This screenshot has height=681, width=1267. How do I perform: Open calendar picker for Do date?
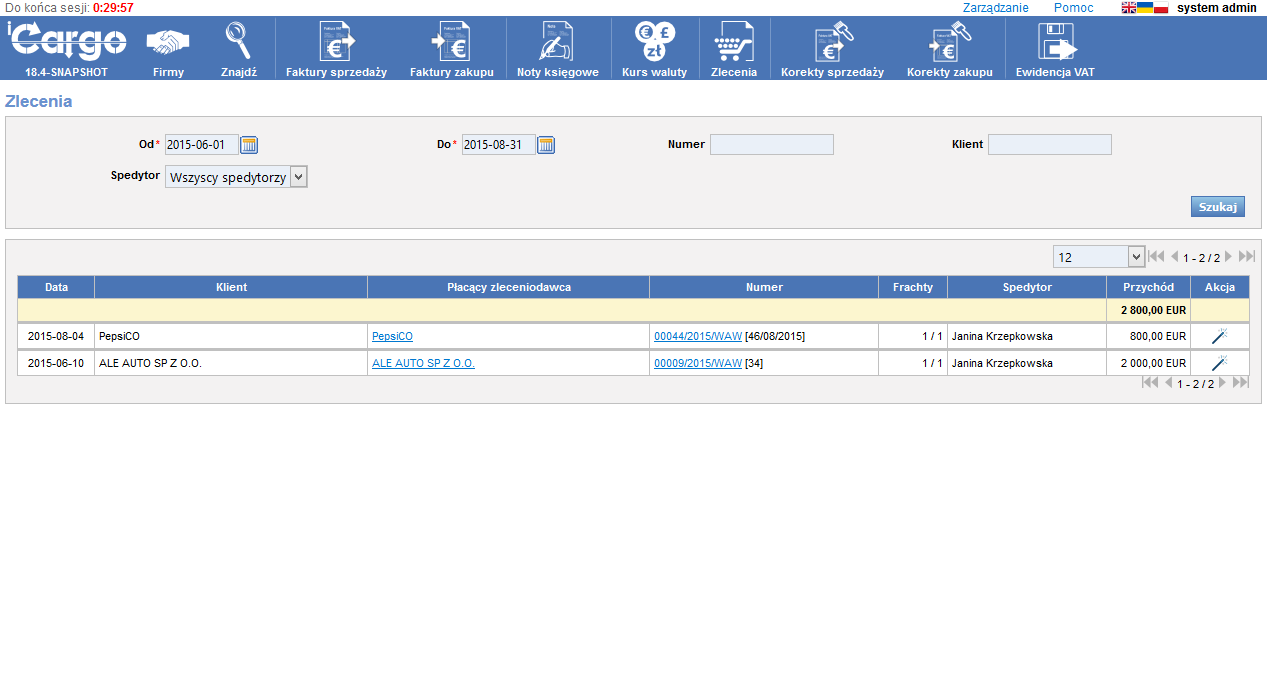click(x=546, y=145)
